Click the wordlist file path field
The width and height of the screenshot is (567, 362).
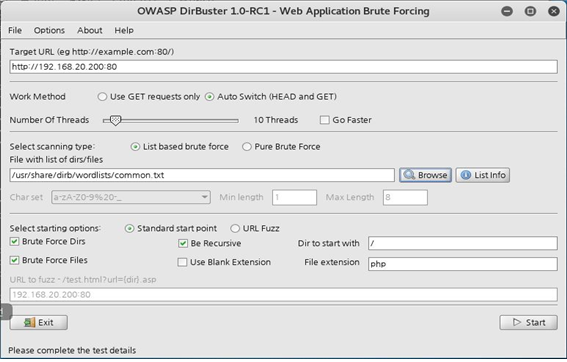(202, 175)
